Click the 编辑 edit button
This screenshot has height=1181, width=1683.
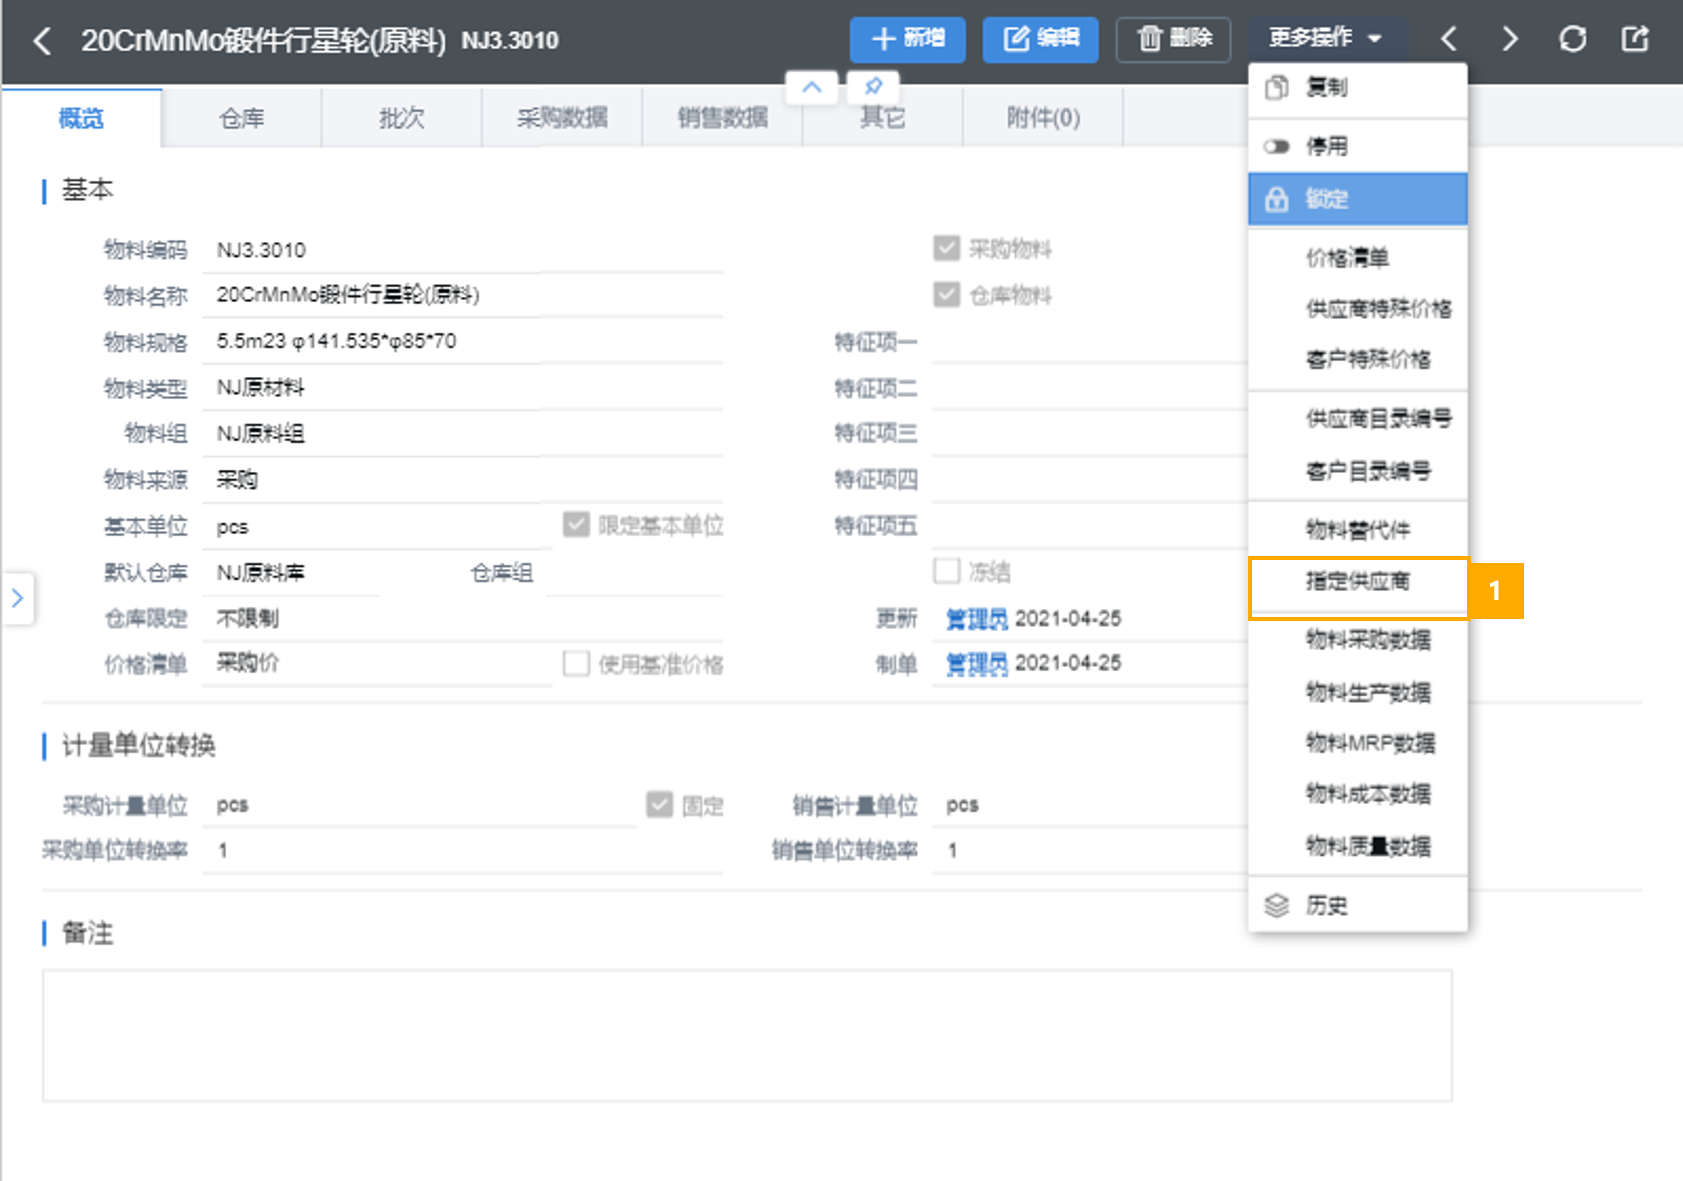[1040, 39]
